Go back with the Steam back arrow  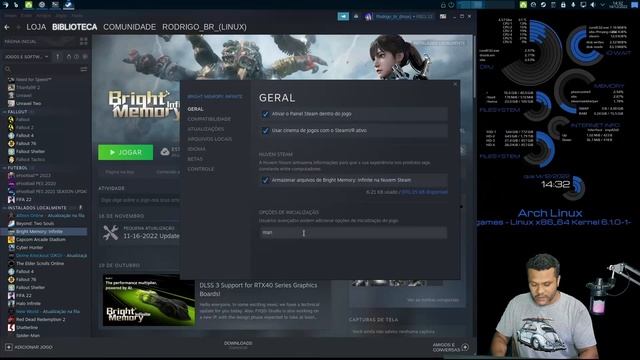coord(7,27)
